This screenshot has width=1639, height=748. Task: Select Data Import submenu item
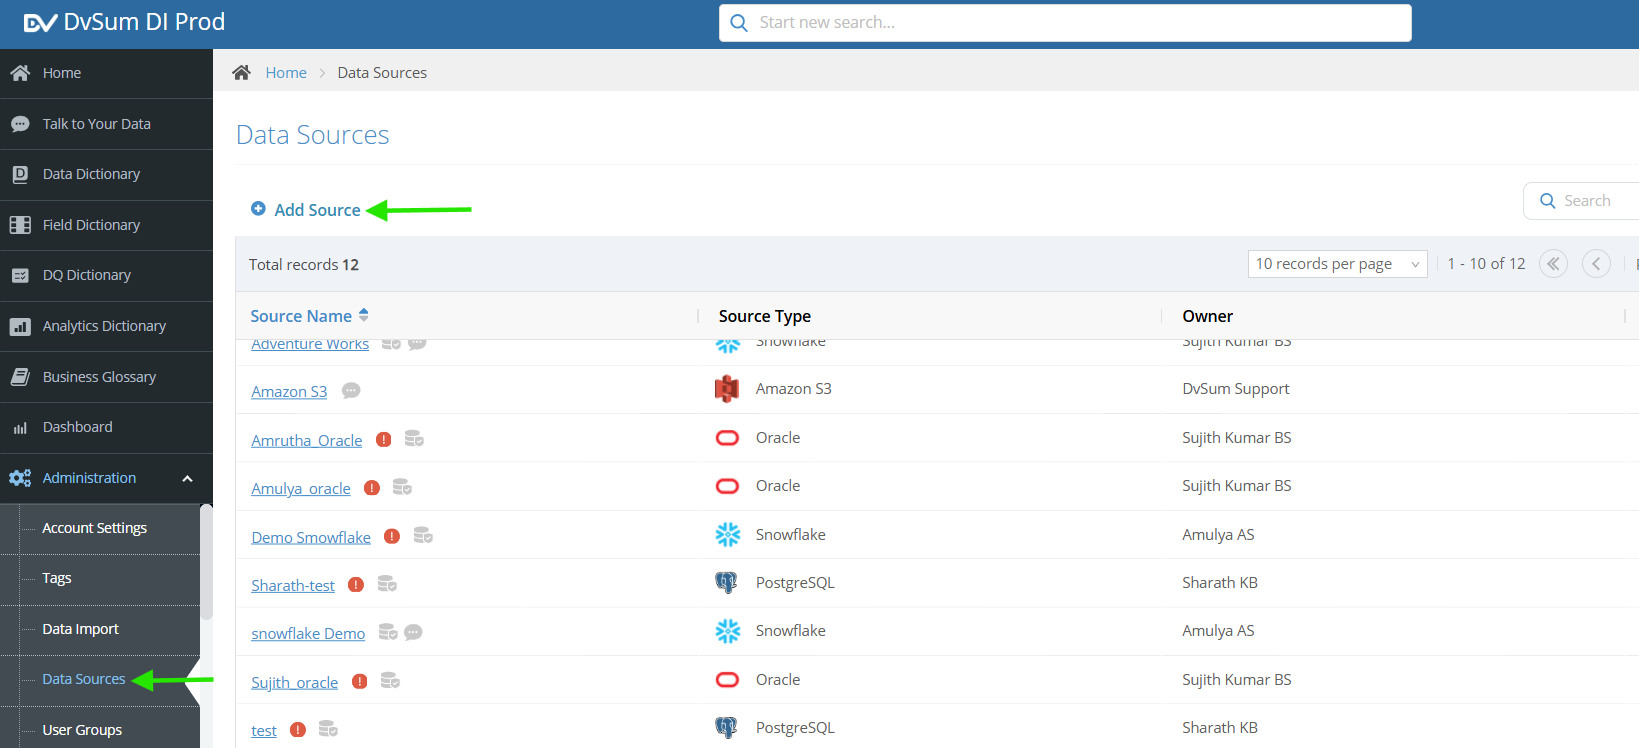tap(80, 629)
